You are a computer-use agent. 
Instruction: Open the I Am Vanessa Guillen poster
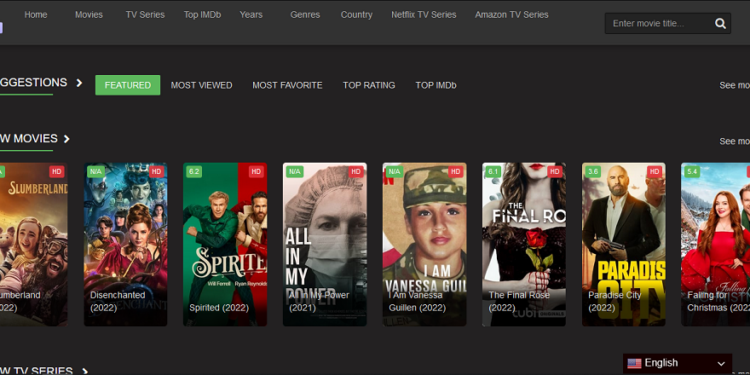click(x=424, y=244)
